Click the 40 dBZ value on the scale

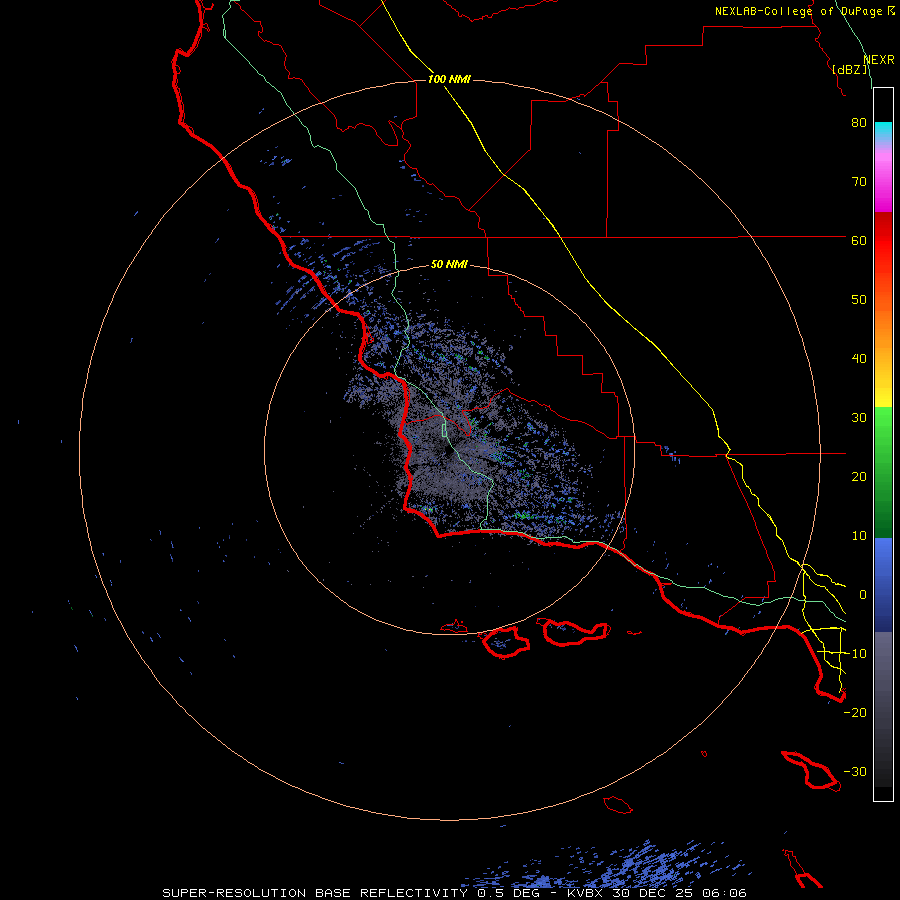[859, 359]
